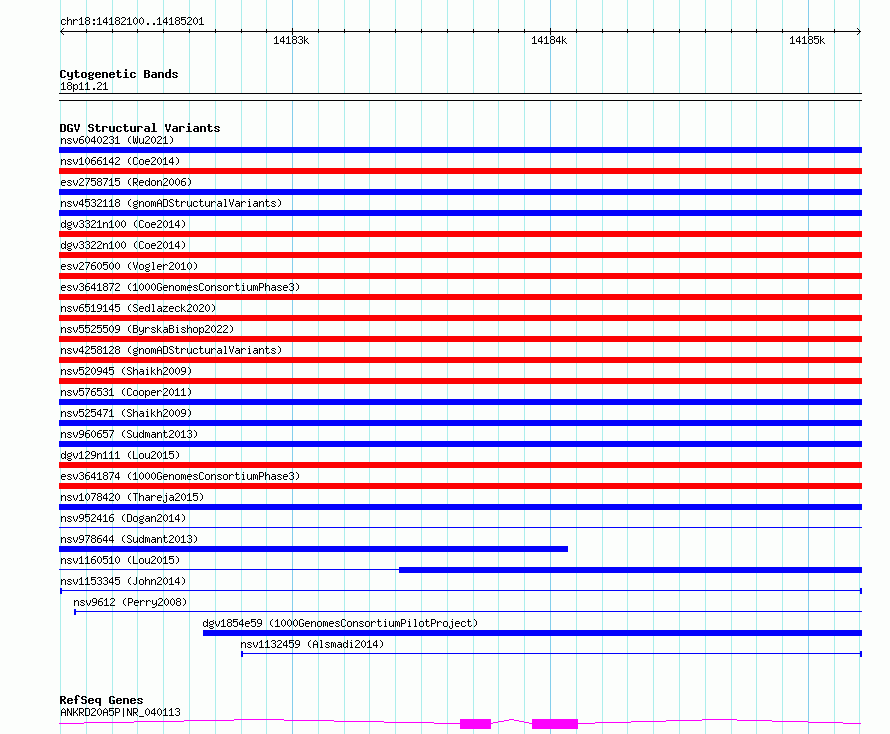Click esv3641872 (1000GenomesConsortiumPhase3) label
This screenshot has height=734, width=890.
(x=180, y=287)
